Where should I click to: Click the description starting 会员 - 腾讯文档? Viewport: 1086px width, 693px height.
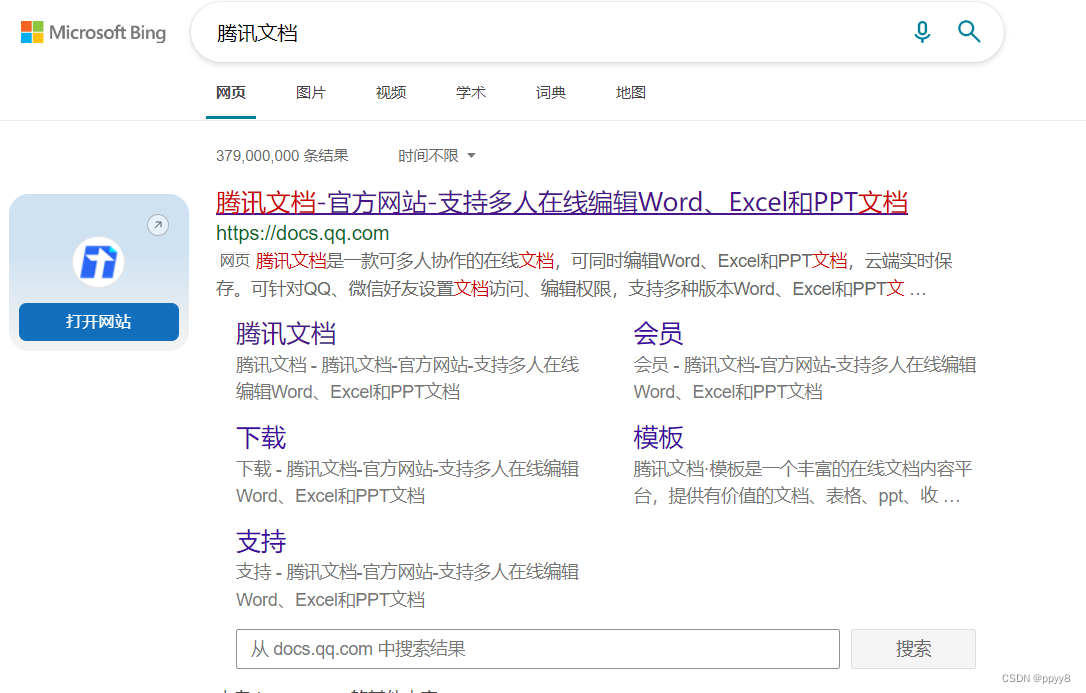(x=805, y=378)
